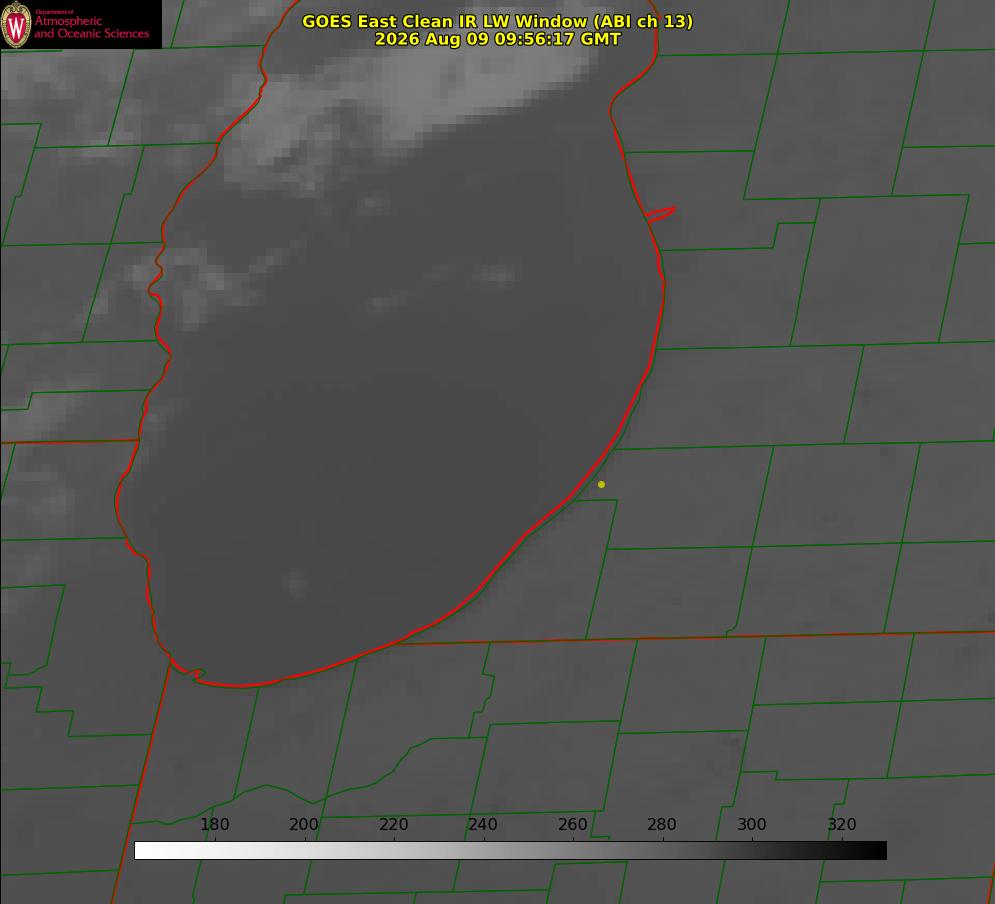
Task: Click the 280 colorbar label
Action: (x=662, y=824)
